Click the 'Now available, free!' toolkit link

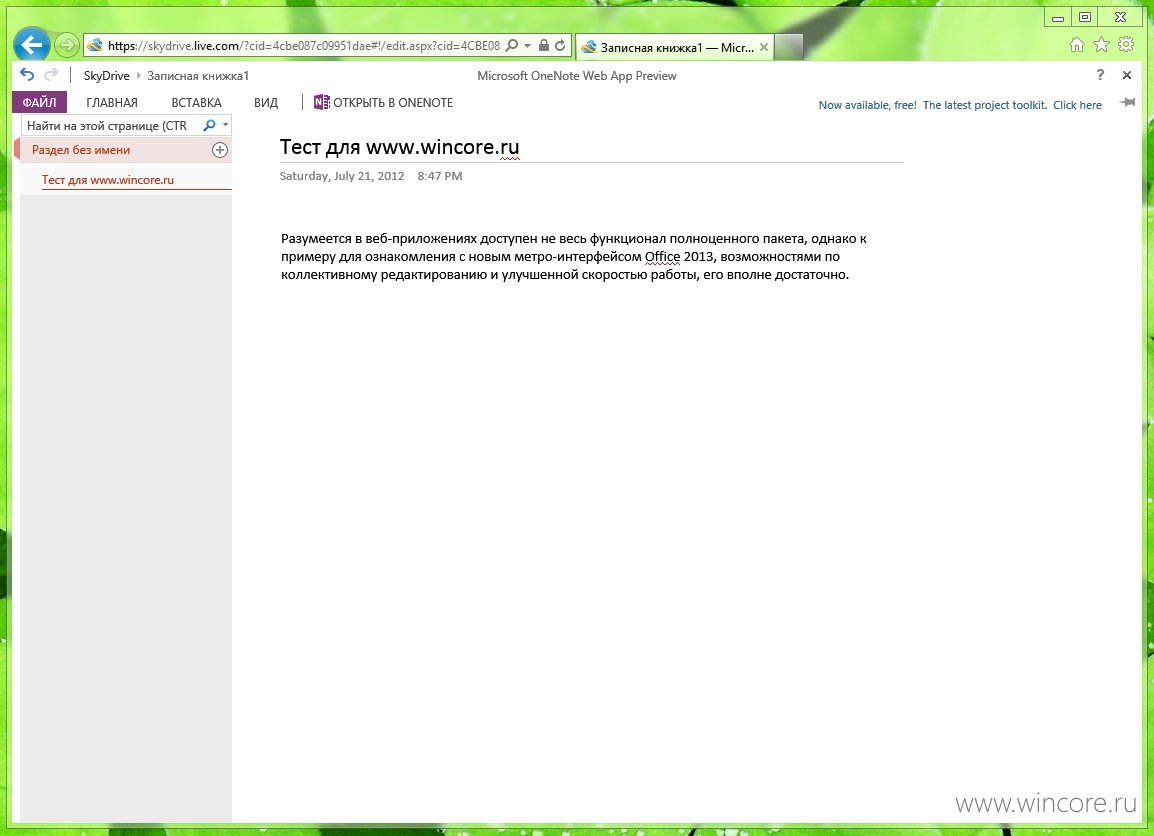(x=960, y=105)
